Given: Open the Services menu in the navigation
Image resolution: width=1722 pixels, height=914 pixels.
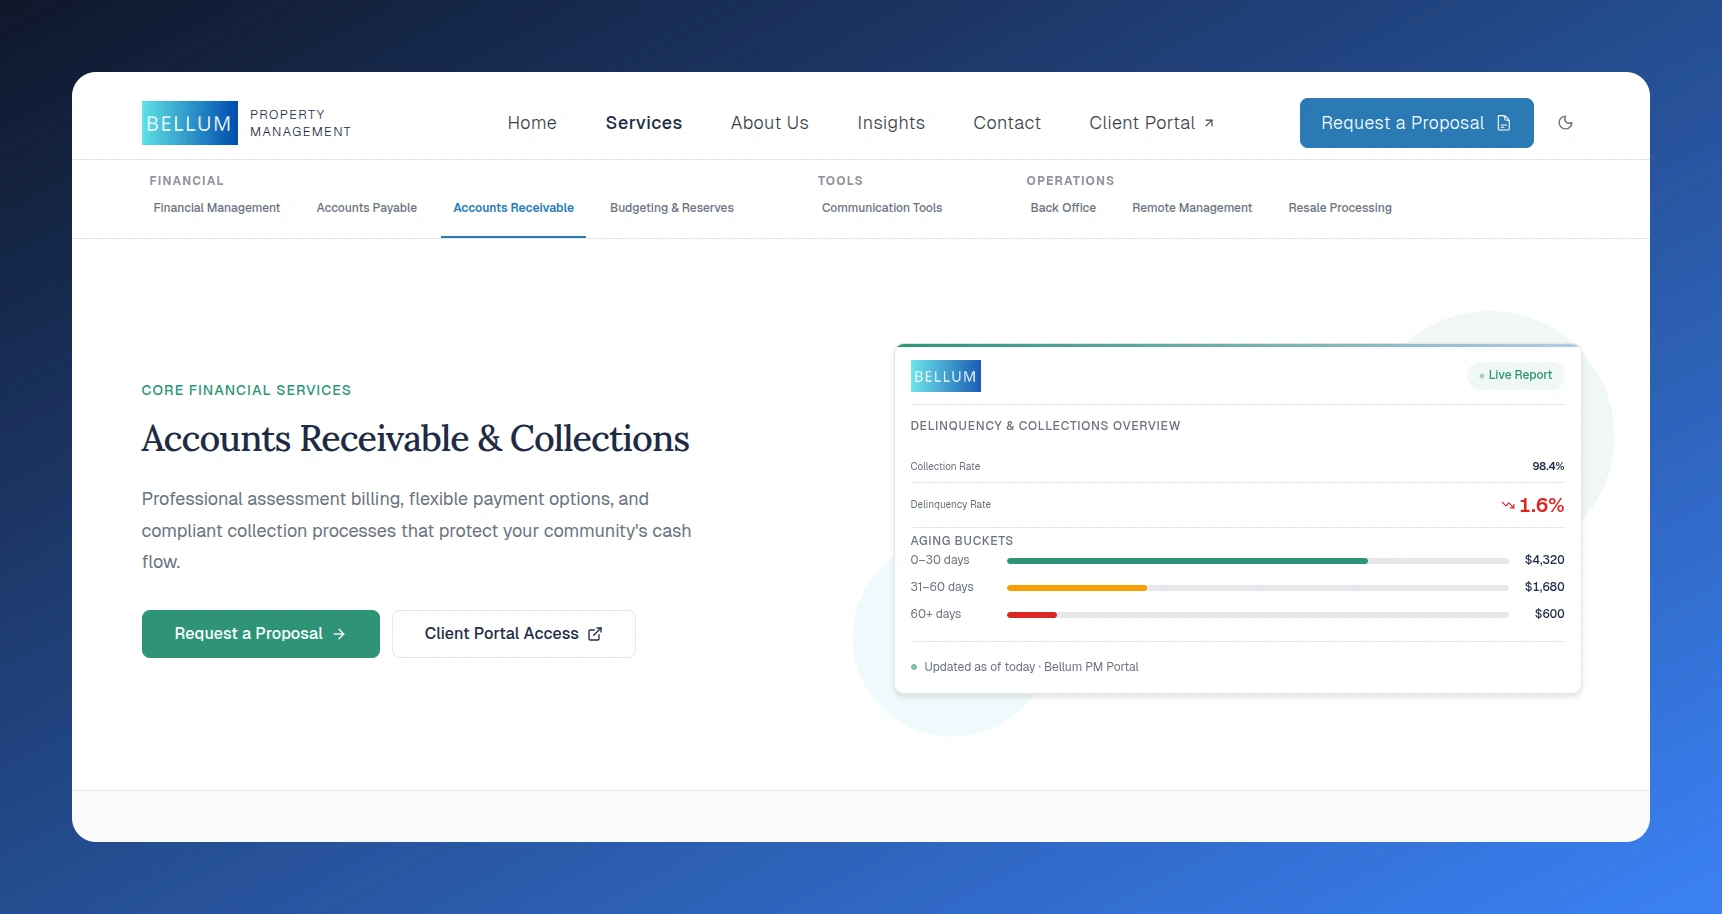Looking at the screenshot, I should (643, 123).
